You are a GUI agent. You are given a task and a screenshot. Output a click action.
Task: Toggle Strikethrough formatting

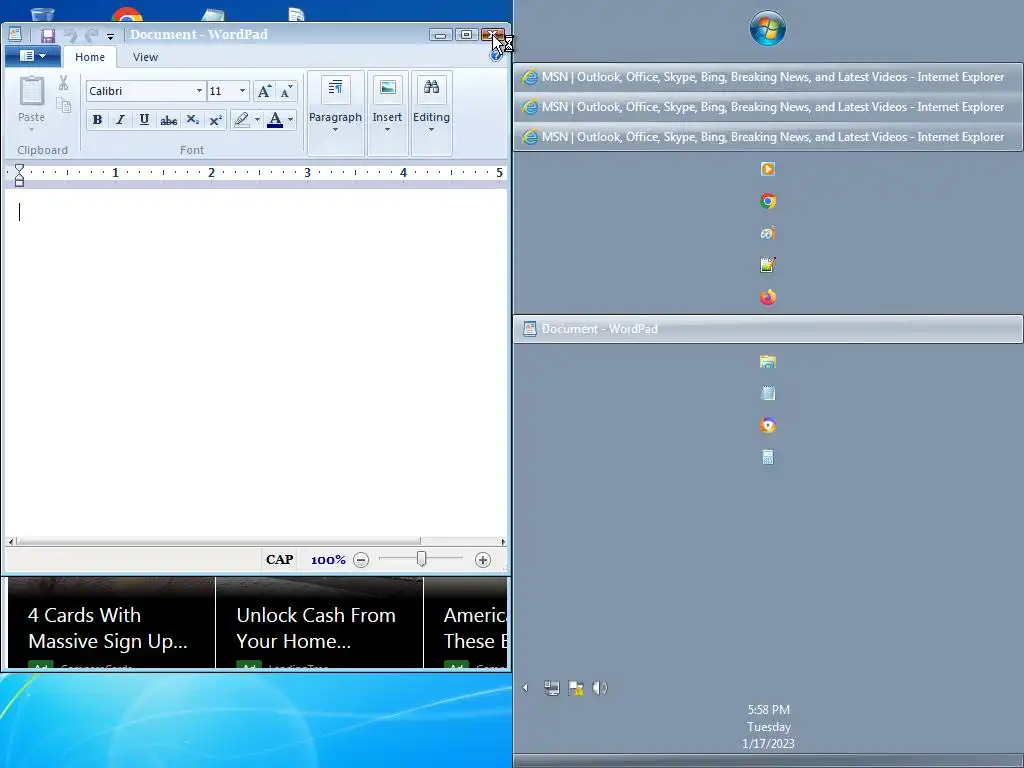pyautogui.click(x=168, y=120)
